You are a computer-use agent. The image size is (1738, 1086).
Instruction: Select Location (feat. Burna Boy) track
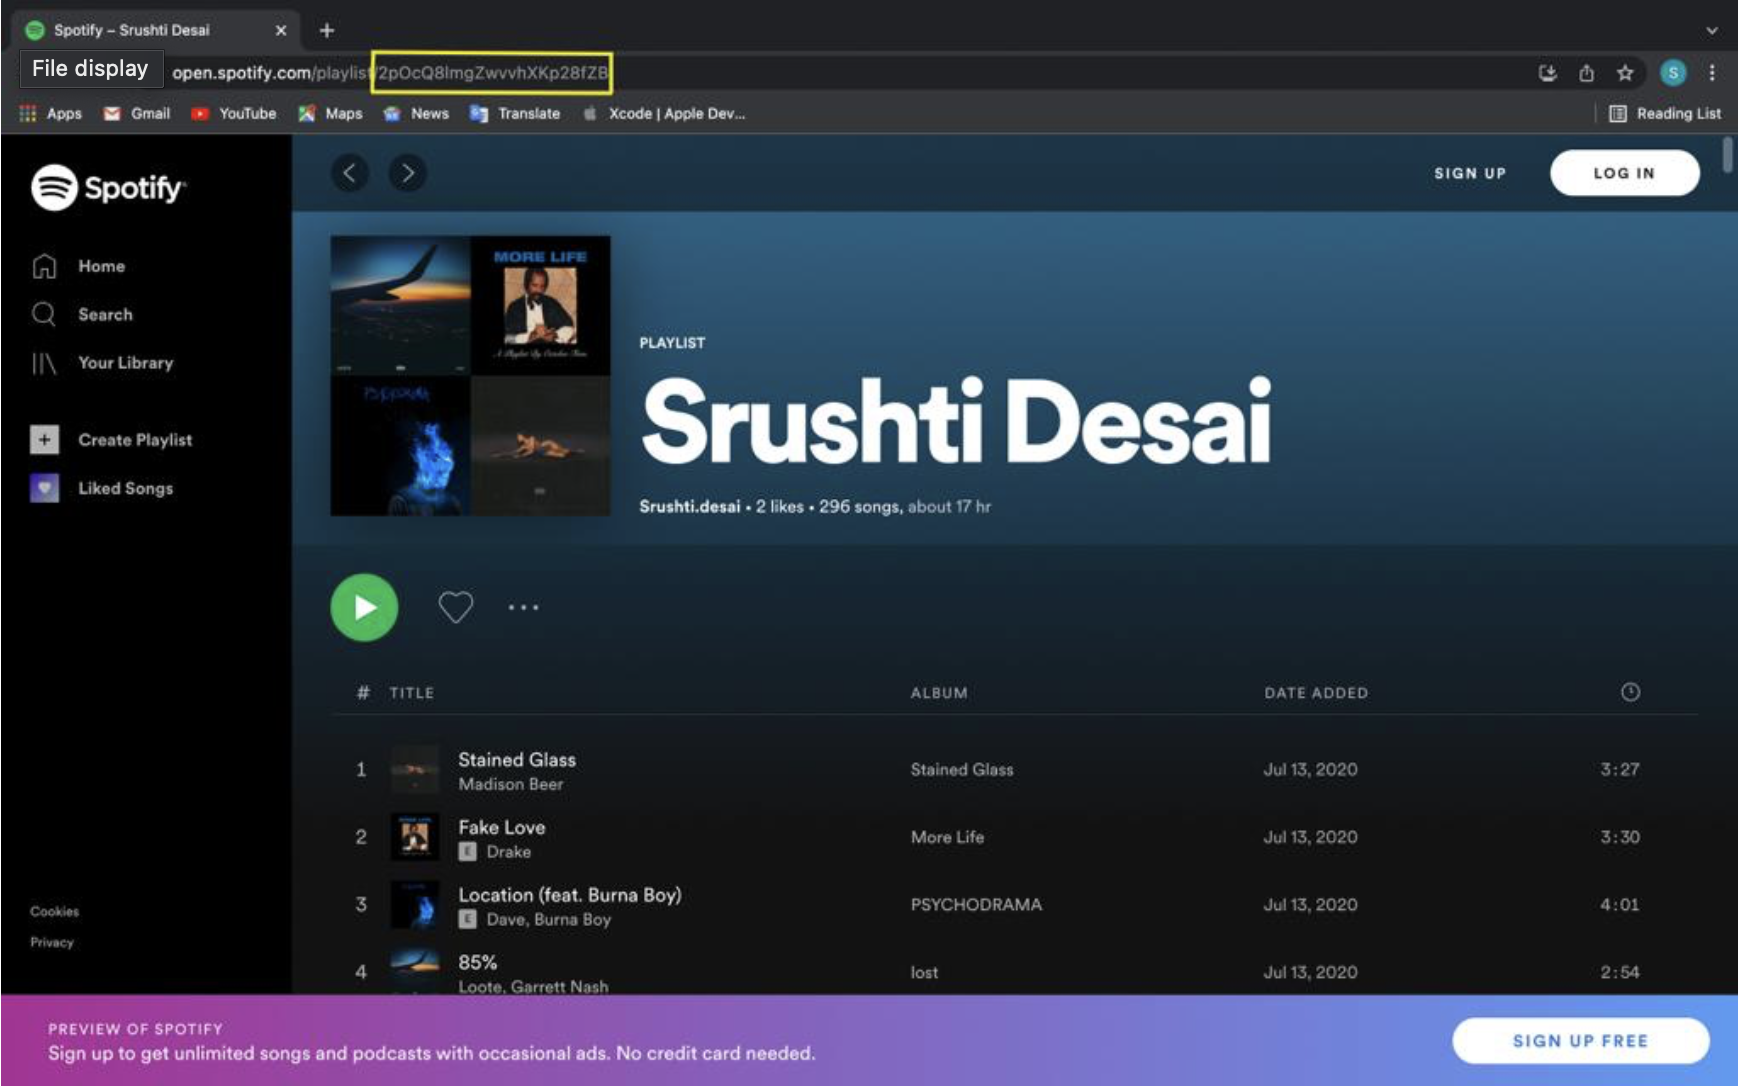pyautogui.click(x=570, y=894)
